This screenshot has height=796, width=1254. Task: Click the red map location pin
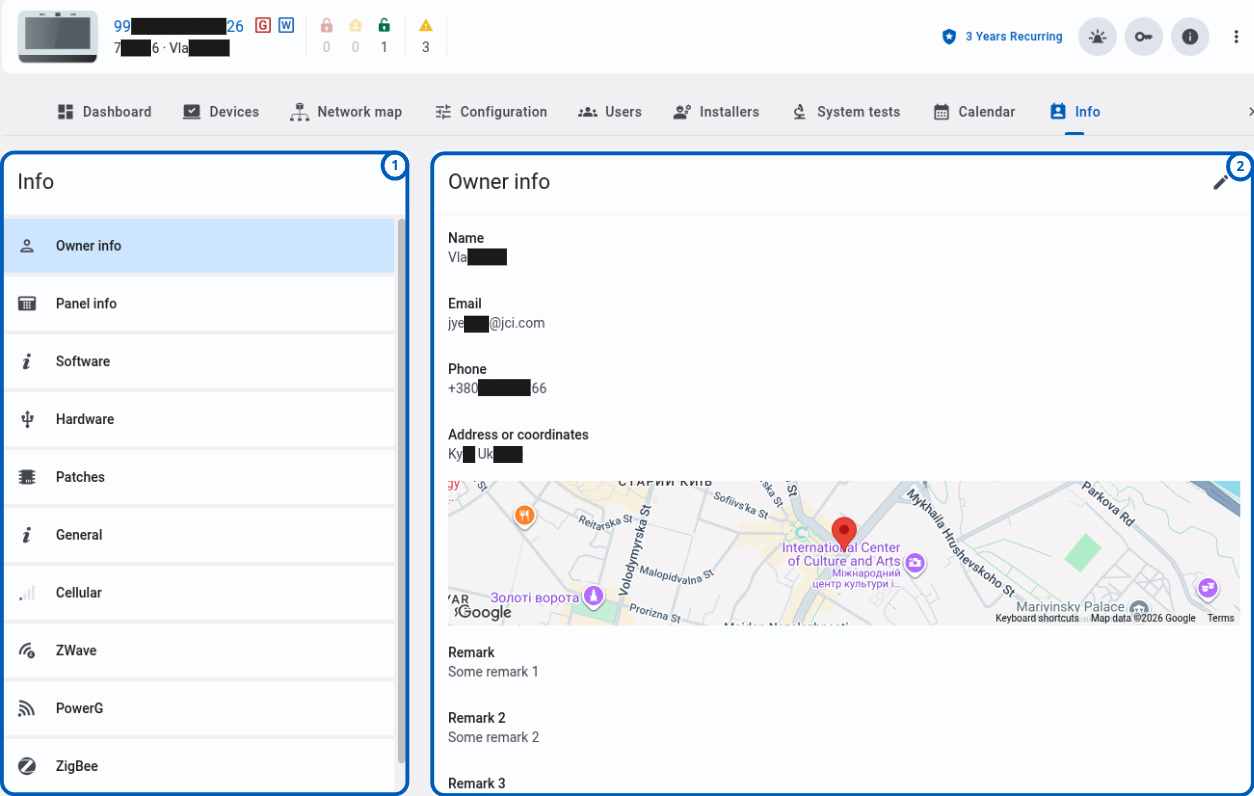(844, 535)
